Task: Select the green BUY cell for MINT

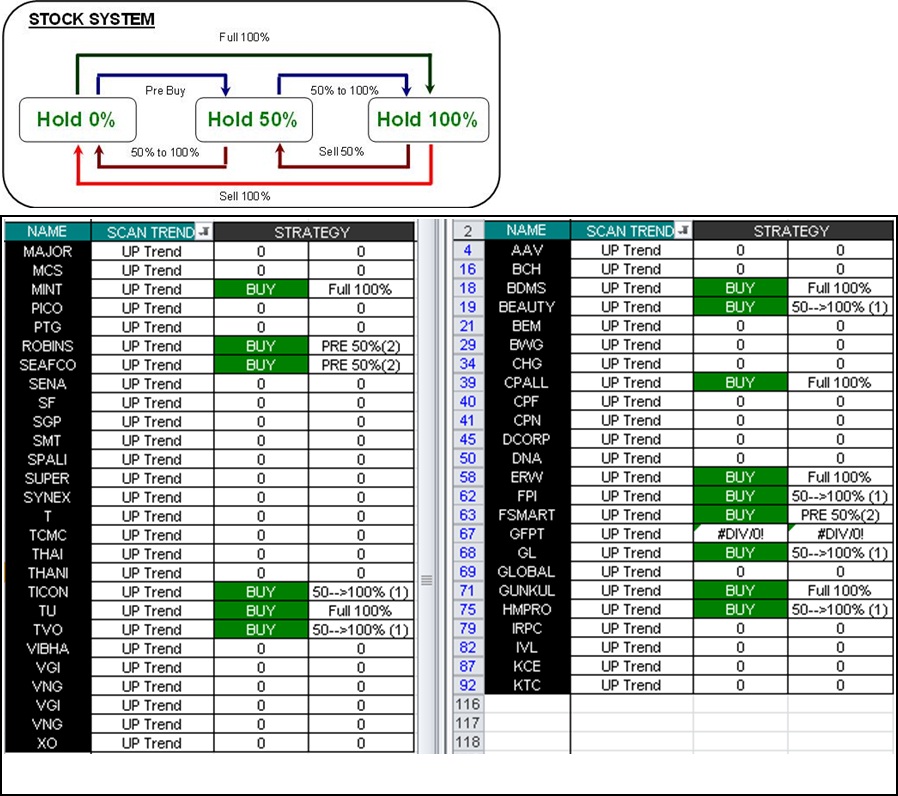Action: pyautogui.click(x=261, y=289)
